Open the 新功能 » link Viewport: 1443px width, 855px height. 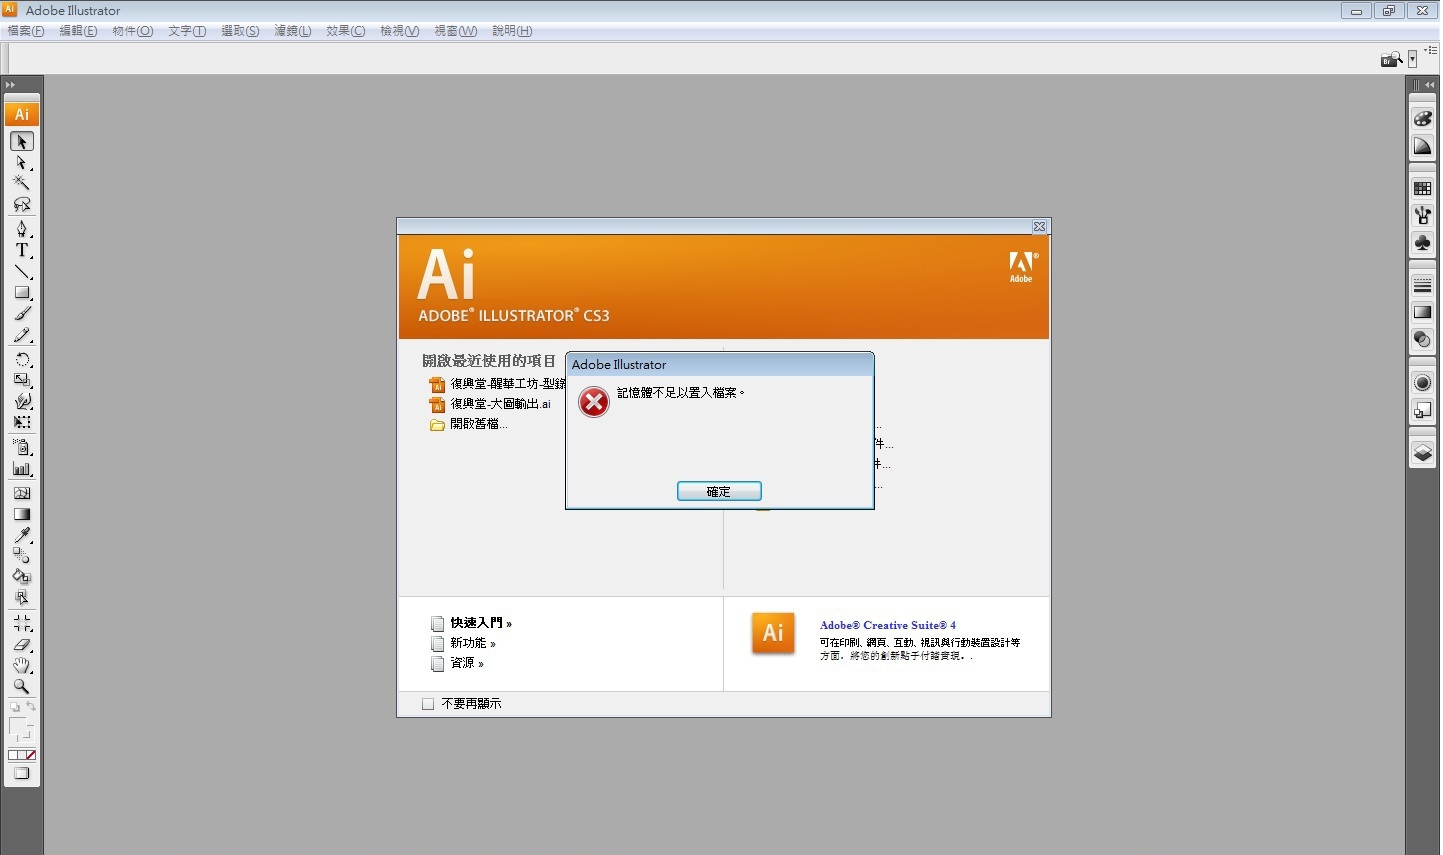tap(473, 643)
